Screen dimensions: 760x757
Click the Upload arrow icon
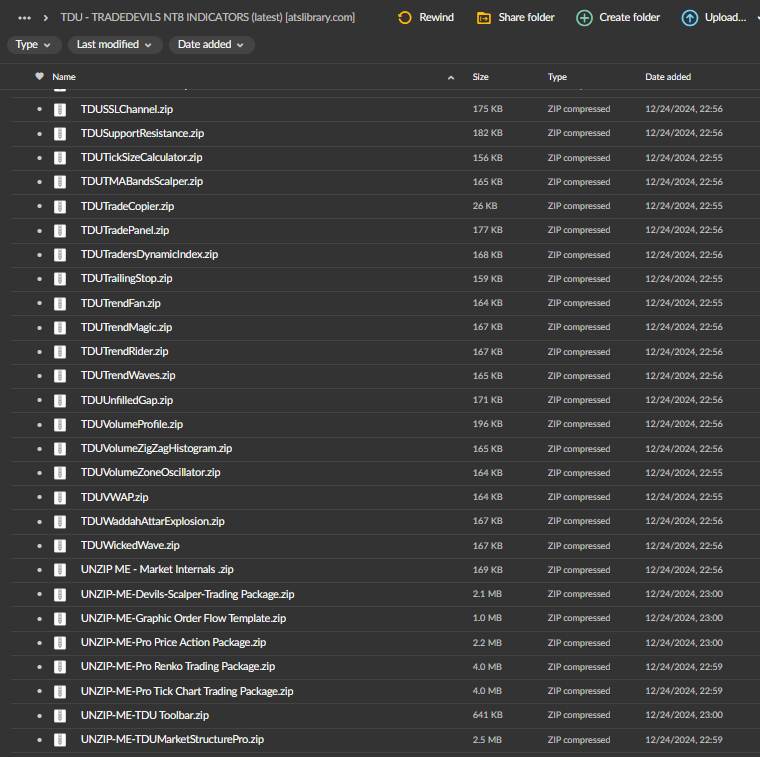690,17
